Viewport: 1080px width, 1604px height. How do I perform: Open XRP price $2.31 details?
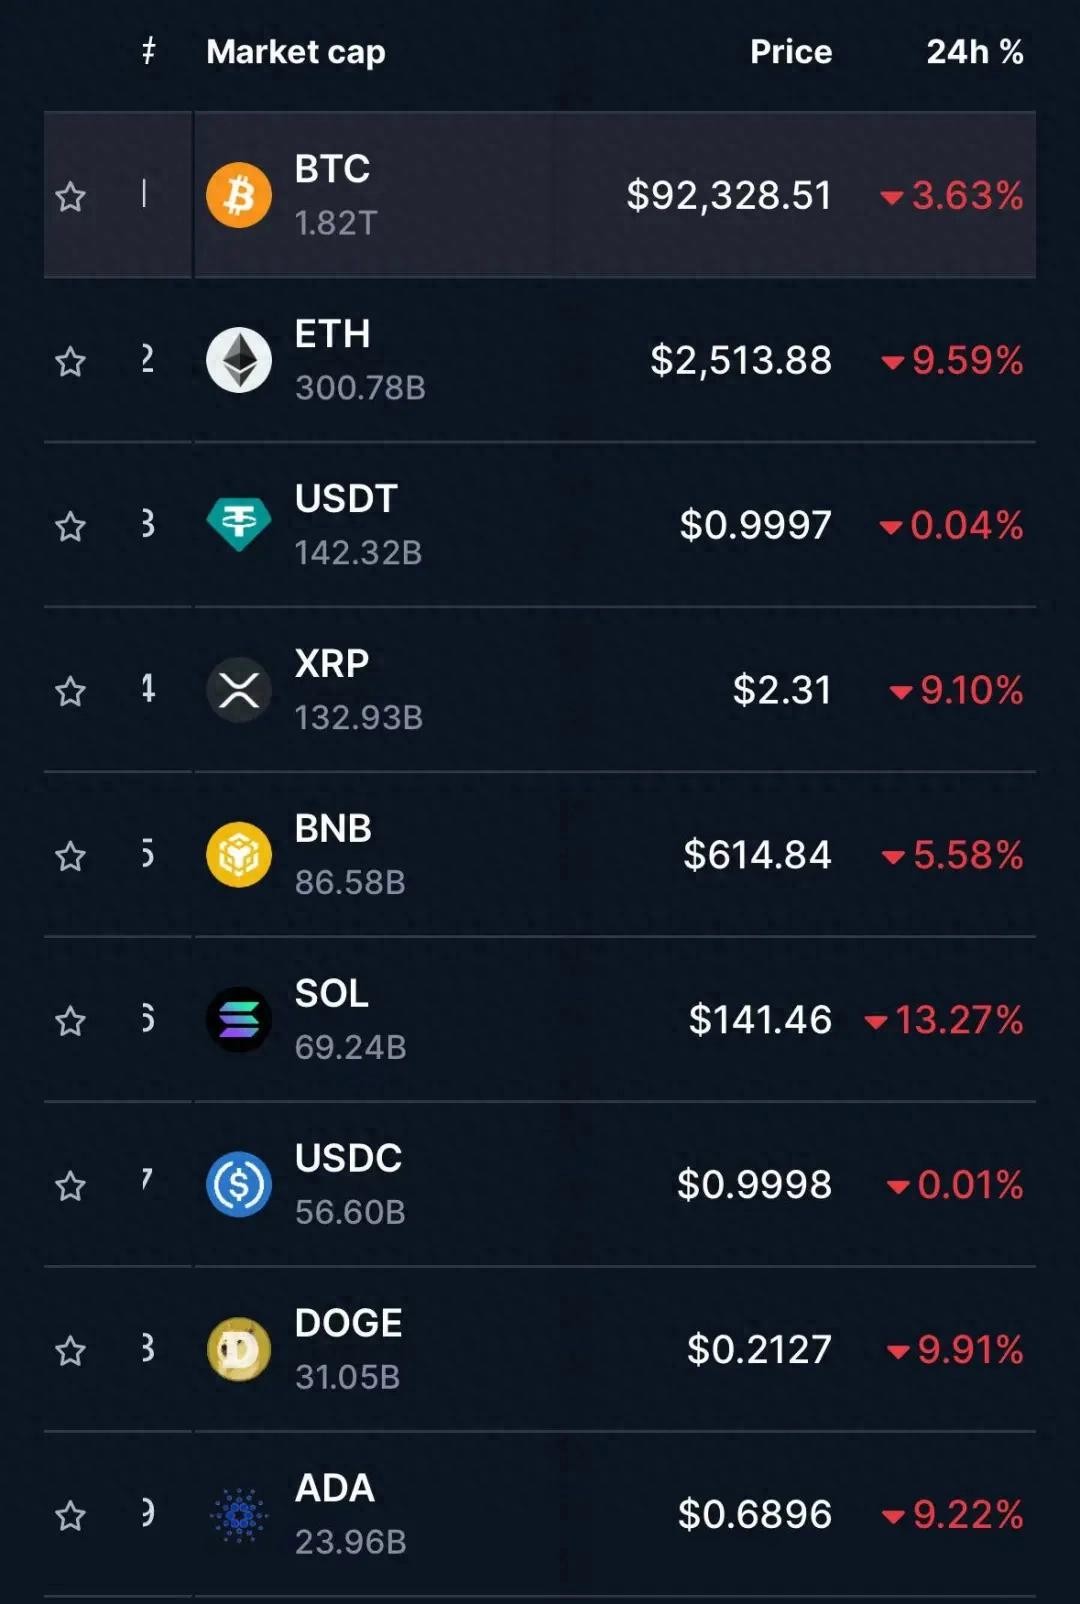click(x=781, y=690)
